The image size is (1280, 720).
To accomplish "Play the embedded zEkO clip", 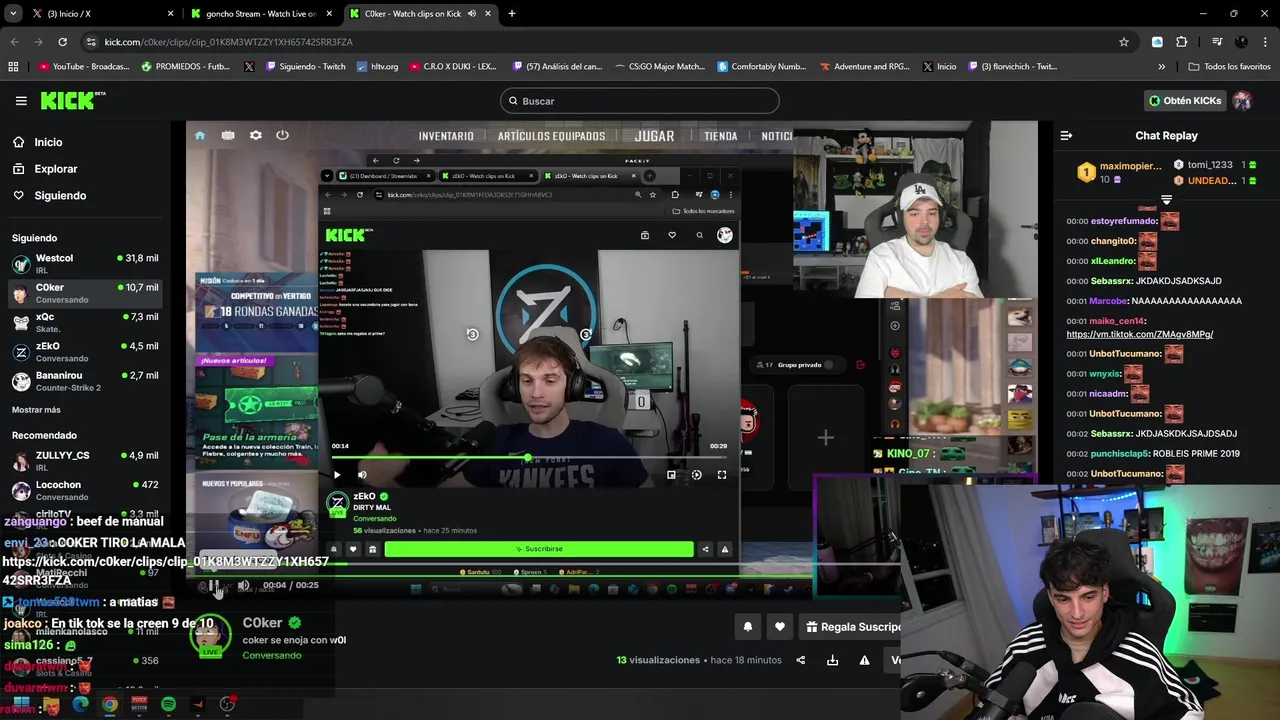I will point(337,475).
